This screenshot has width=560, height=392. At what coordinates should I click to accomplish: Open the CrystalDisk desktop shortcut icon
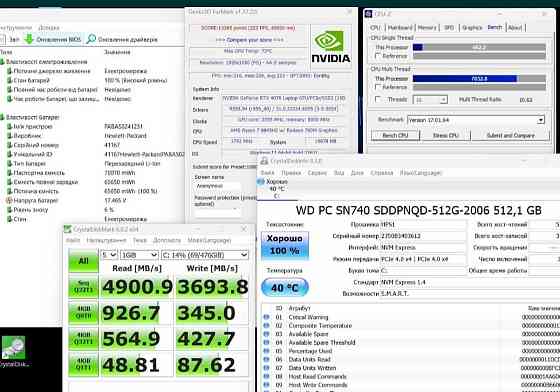pos(14,347)
